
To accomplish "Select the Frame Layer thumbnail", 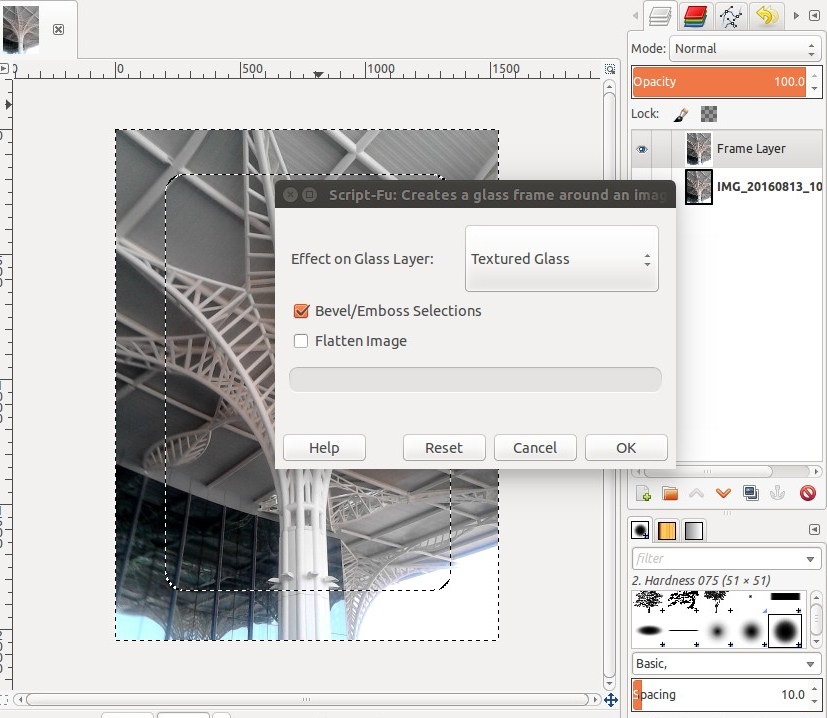I will (699, 149).
